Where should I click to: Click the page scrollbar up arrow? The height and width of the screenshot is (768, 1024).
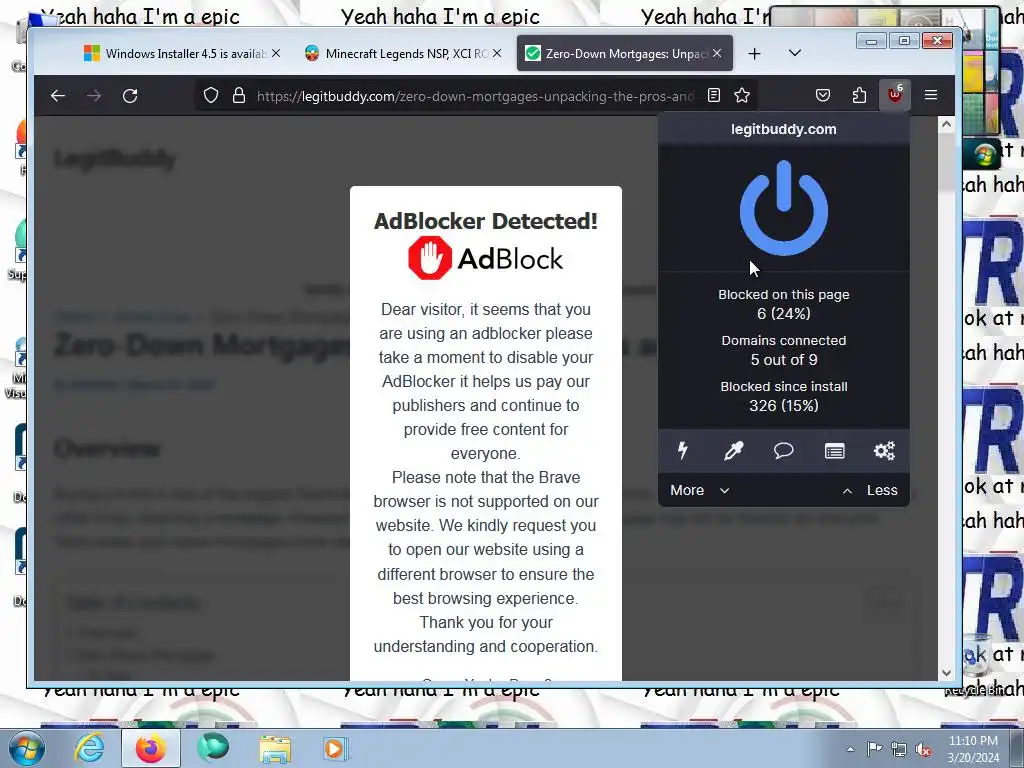click(x=946, y=124)
